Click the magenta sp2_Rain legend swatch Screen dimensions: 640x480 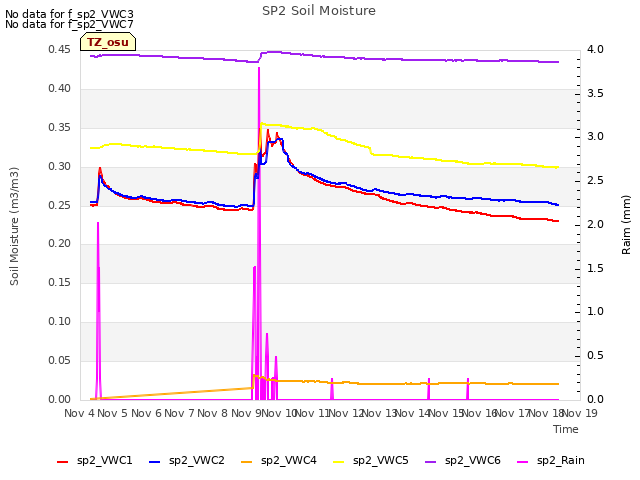(x=522, y=462)
